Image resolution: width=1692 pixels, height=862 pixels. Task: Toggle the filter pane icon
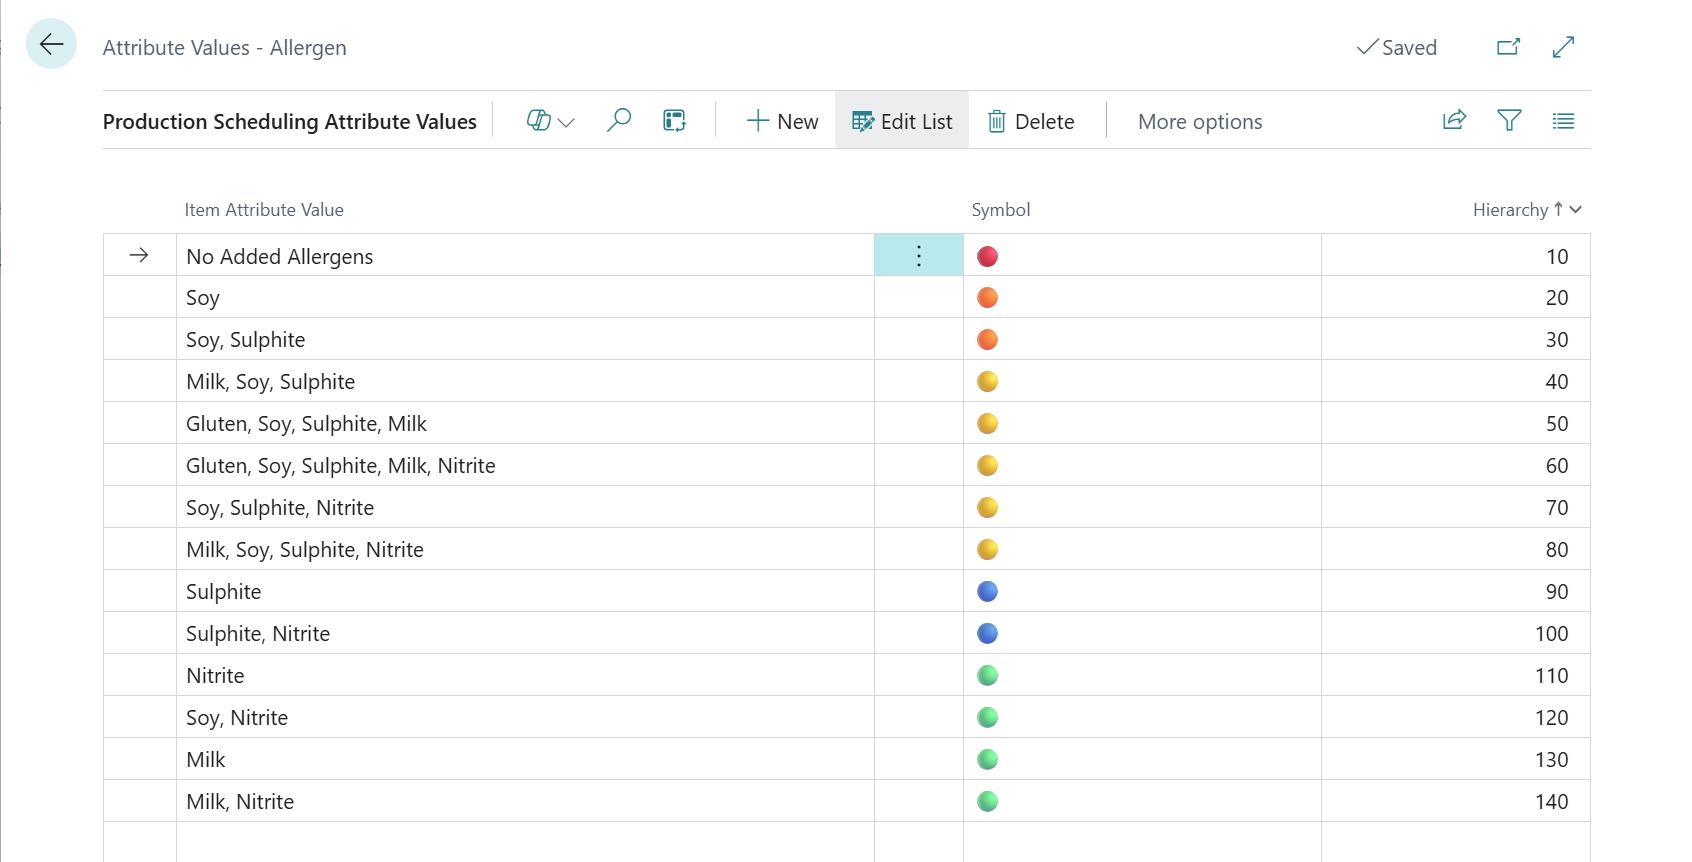click(1509, 120)
